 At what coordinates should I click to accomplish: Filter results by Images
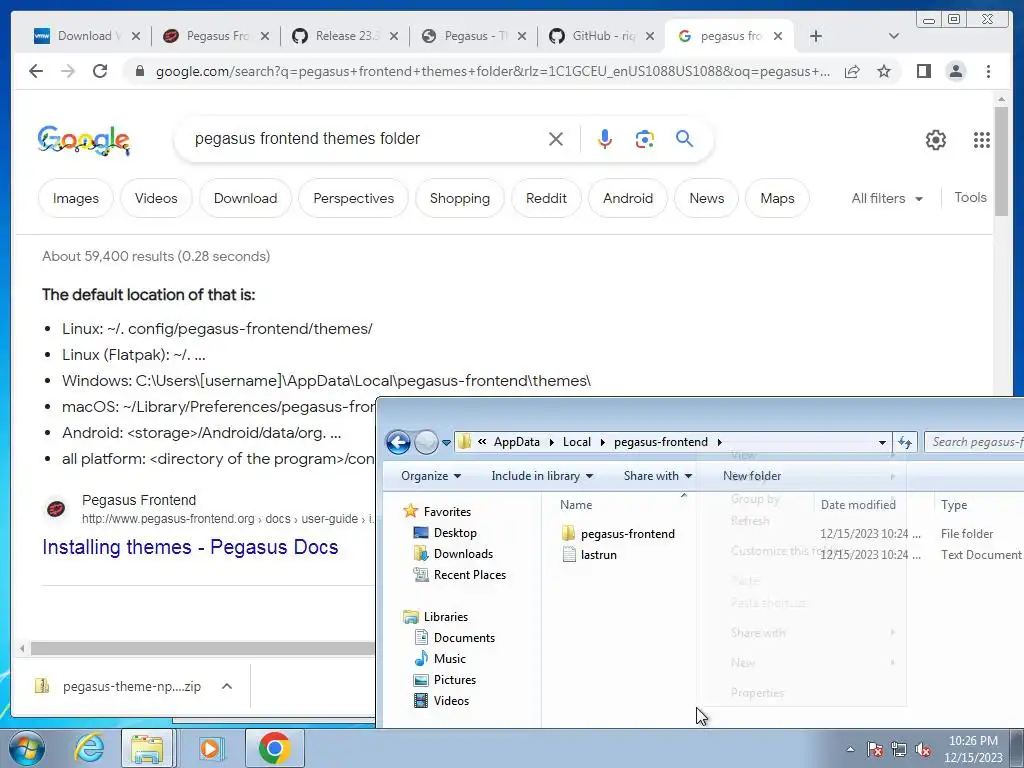76,198
